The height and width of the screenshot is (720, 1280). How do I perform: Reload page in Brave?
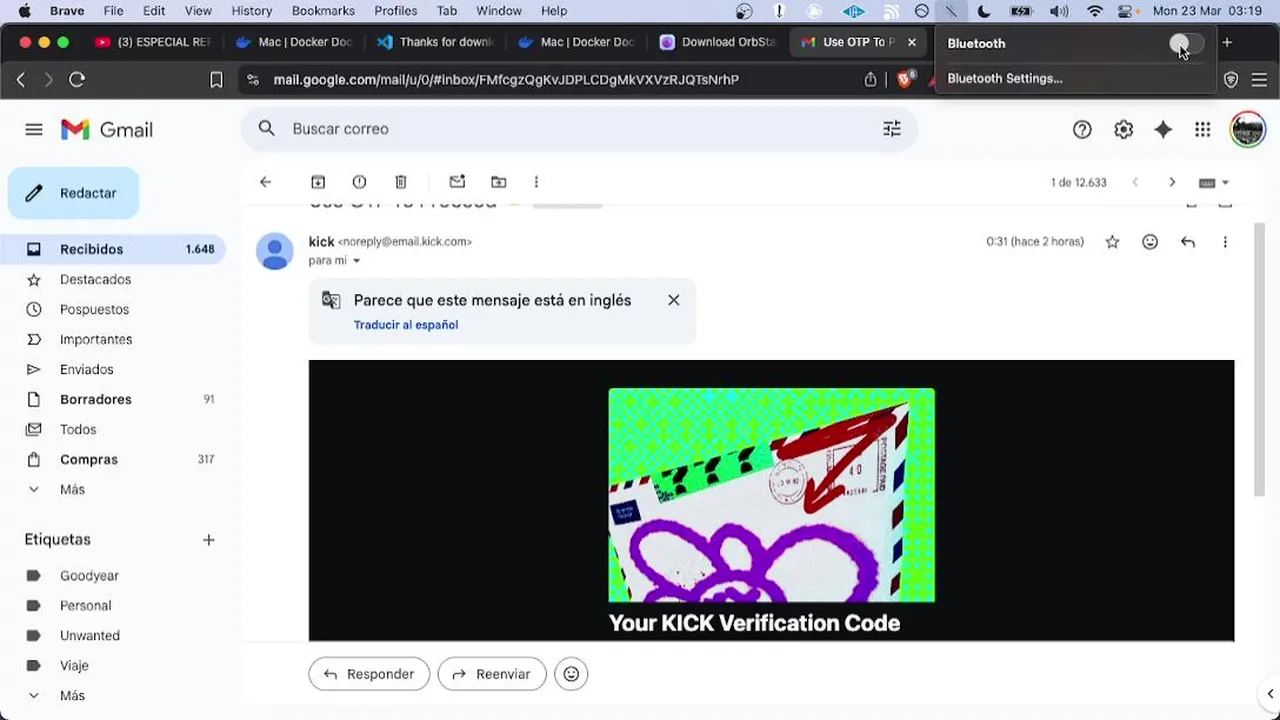(x=77, y=79)
